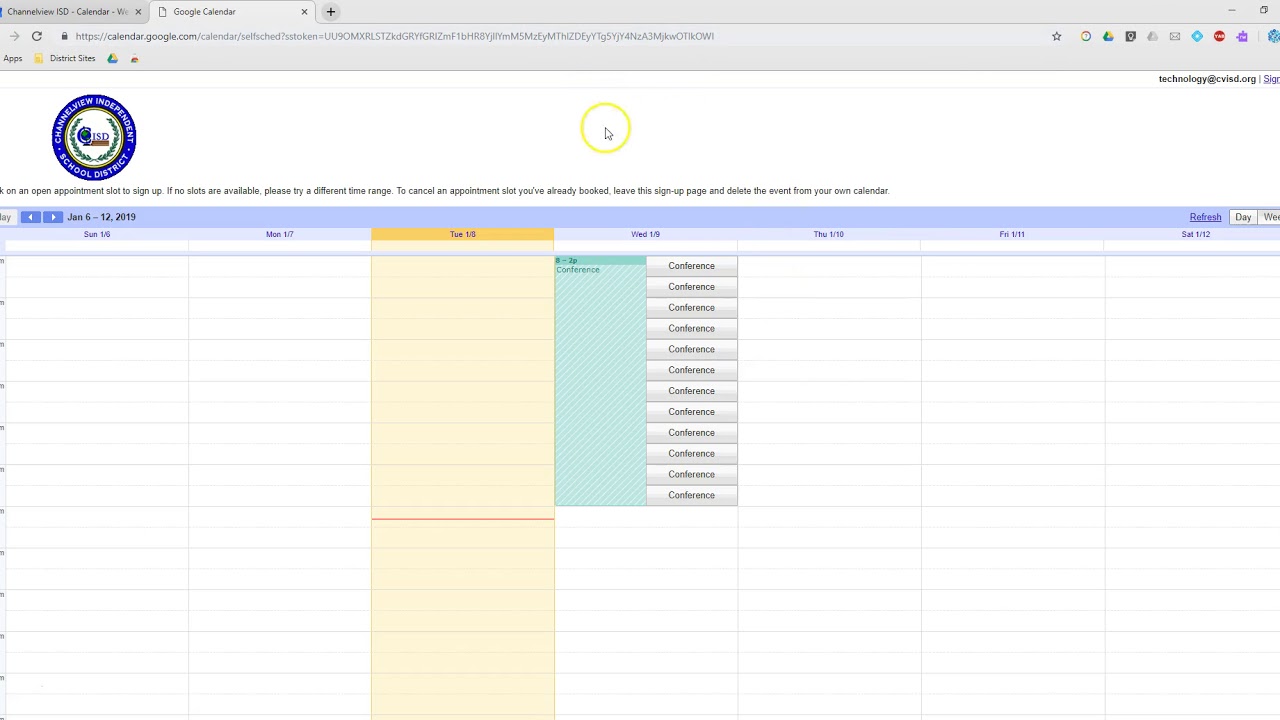Switch calendar to Day view
This screenshot has width=1280, height=720.
click(x=1243, y=217)
